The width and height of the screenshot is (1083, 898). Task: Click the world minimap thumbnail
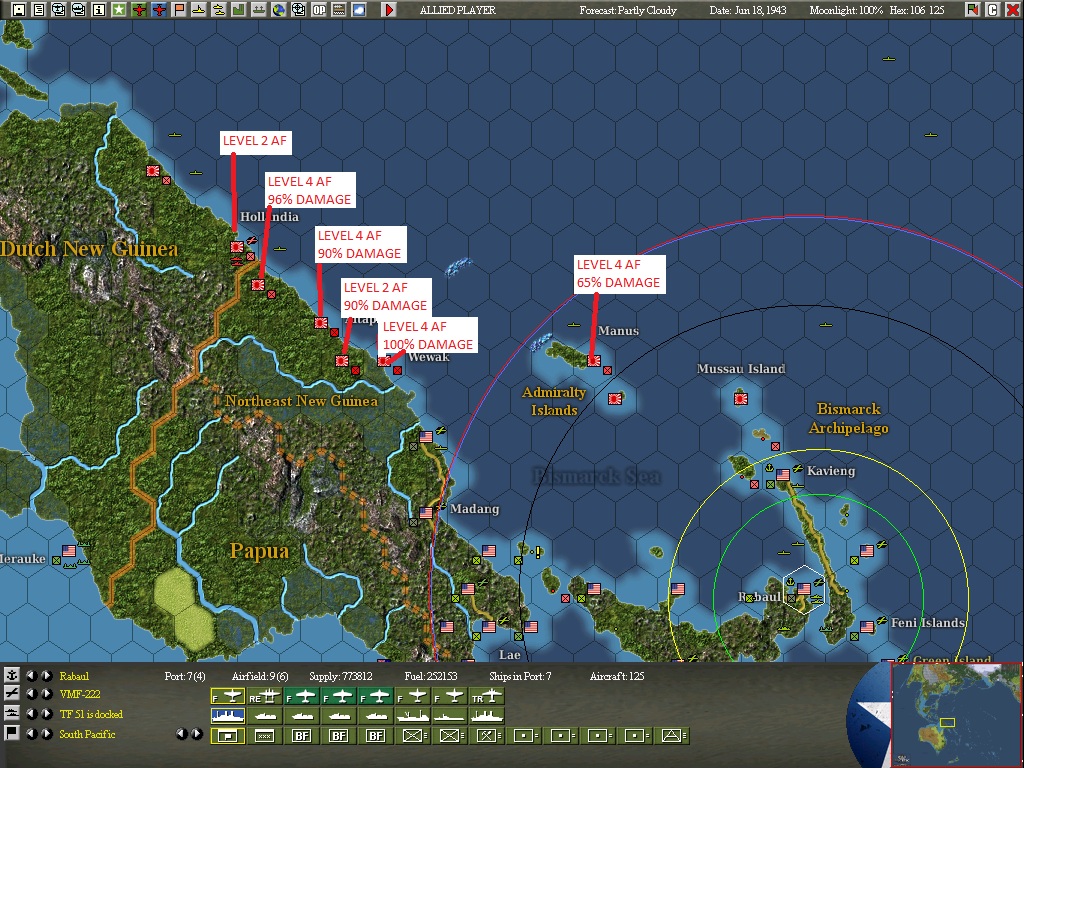[957, 715]
